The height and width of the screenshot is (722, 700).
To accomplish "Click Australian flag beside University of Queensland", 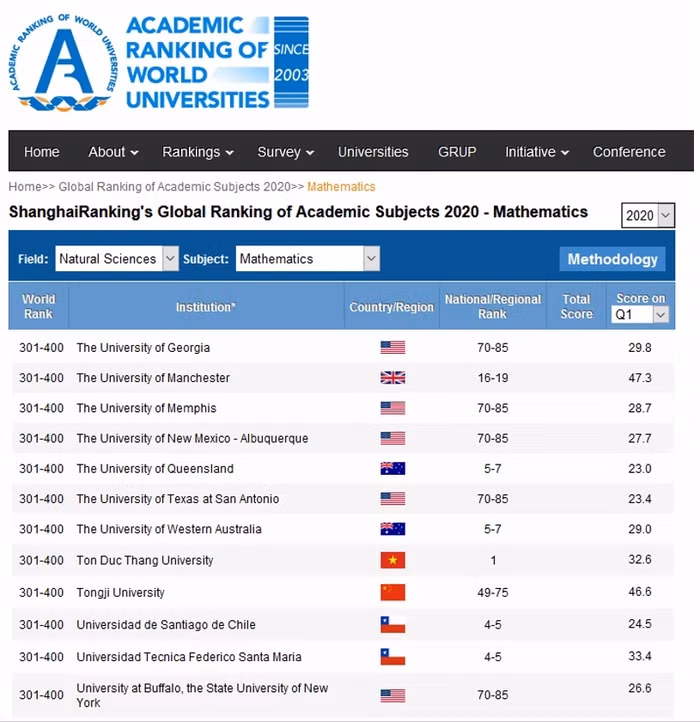I will (392, 469).
